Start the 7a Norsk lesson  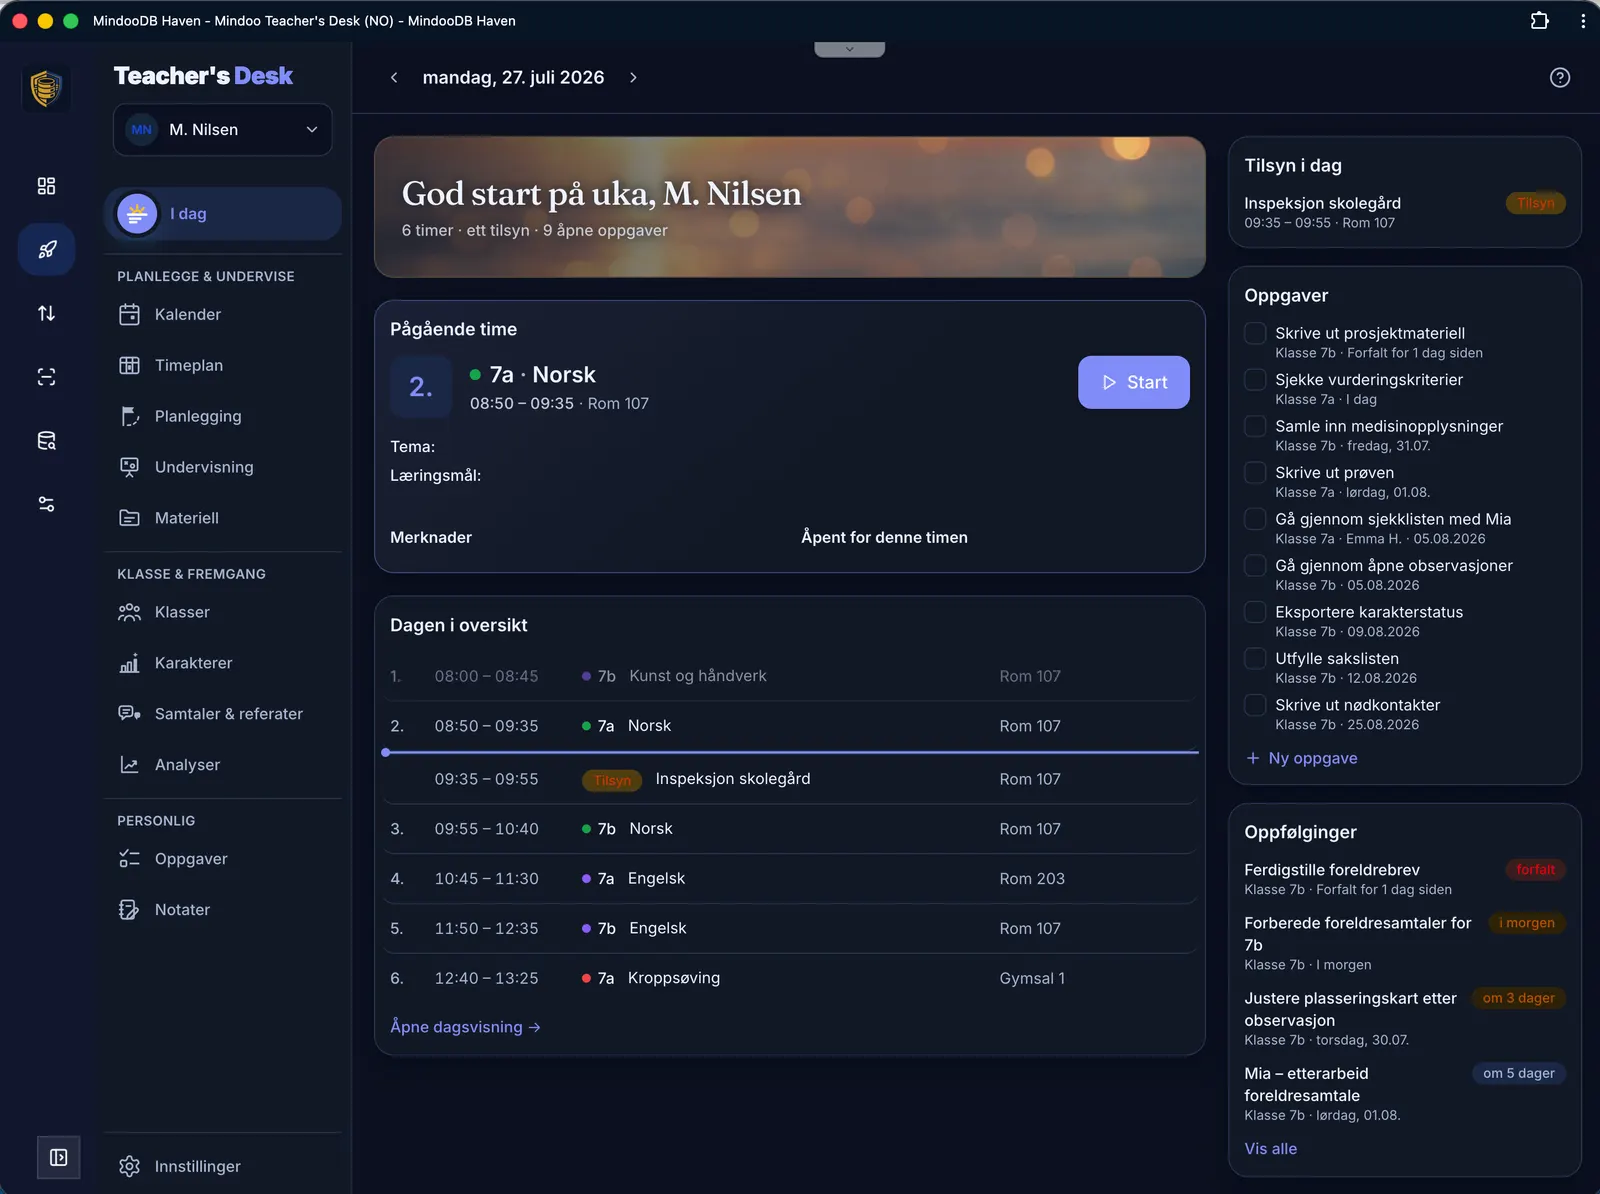tap(1133, 383)
